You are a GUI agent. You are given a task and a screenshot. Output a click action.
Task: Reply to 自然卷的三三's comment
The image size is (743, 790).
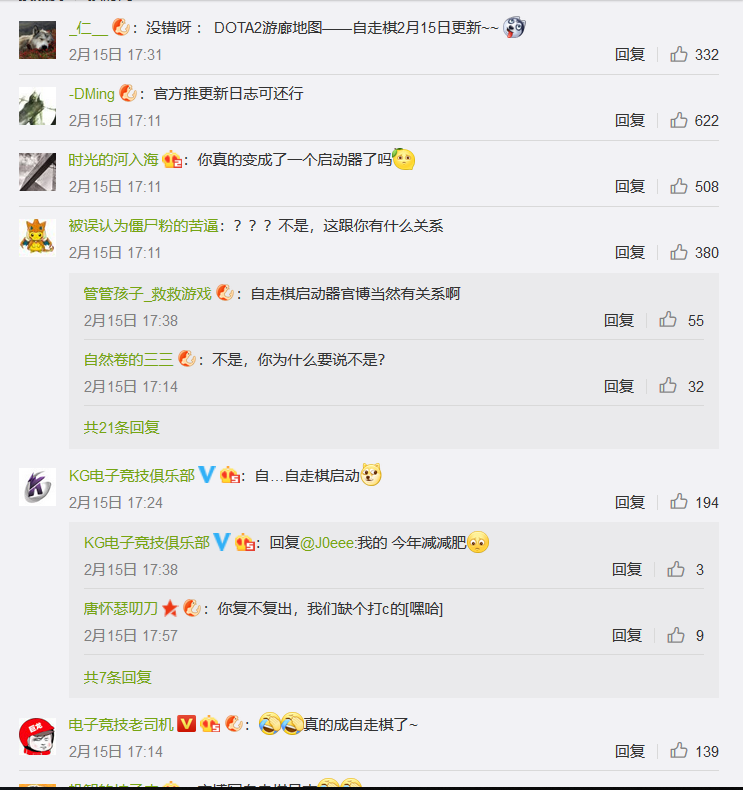tap(619, 386)
